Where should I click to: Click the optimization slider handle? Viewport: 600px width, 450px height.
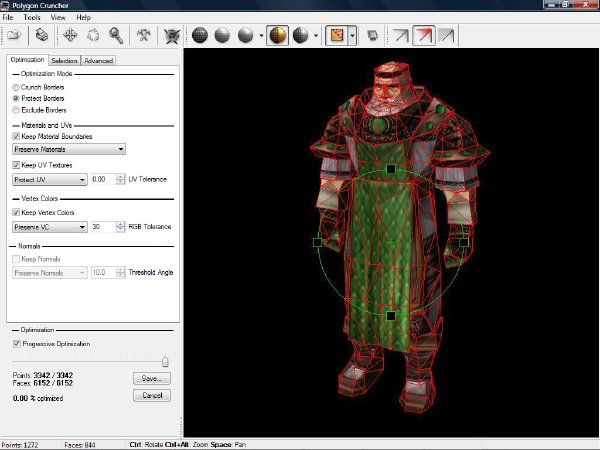[165, 361]
